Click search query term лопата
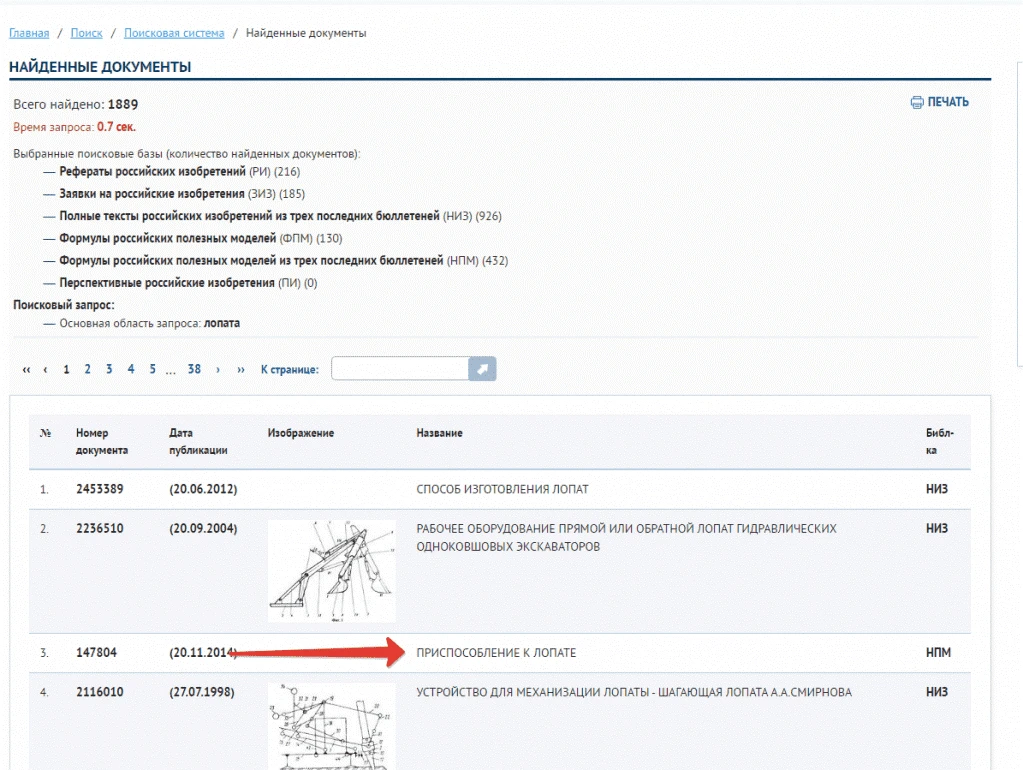The height and width of the screenshot is (770, 1023). click(222, 323)
